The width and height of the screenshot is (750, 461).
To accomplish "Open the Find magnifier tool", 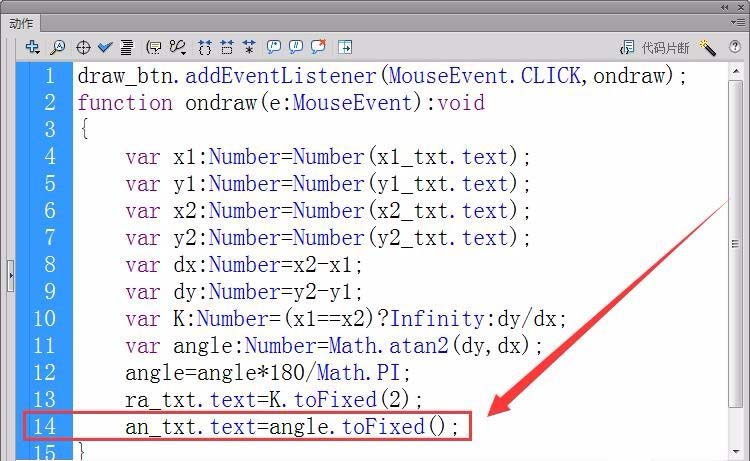I will [58, 47].
